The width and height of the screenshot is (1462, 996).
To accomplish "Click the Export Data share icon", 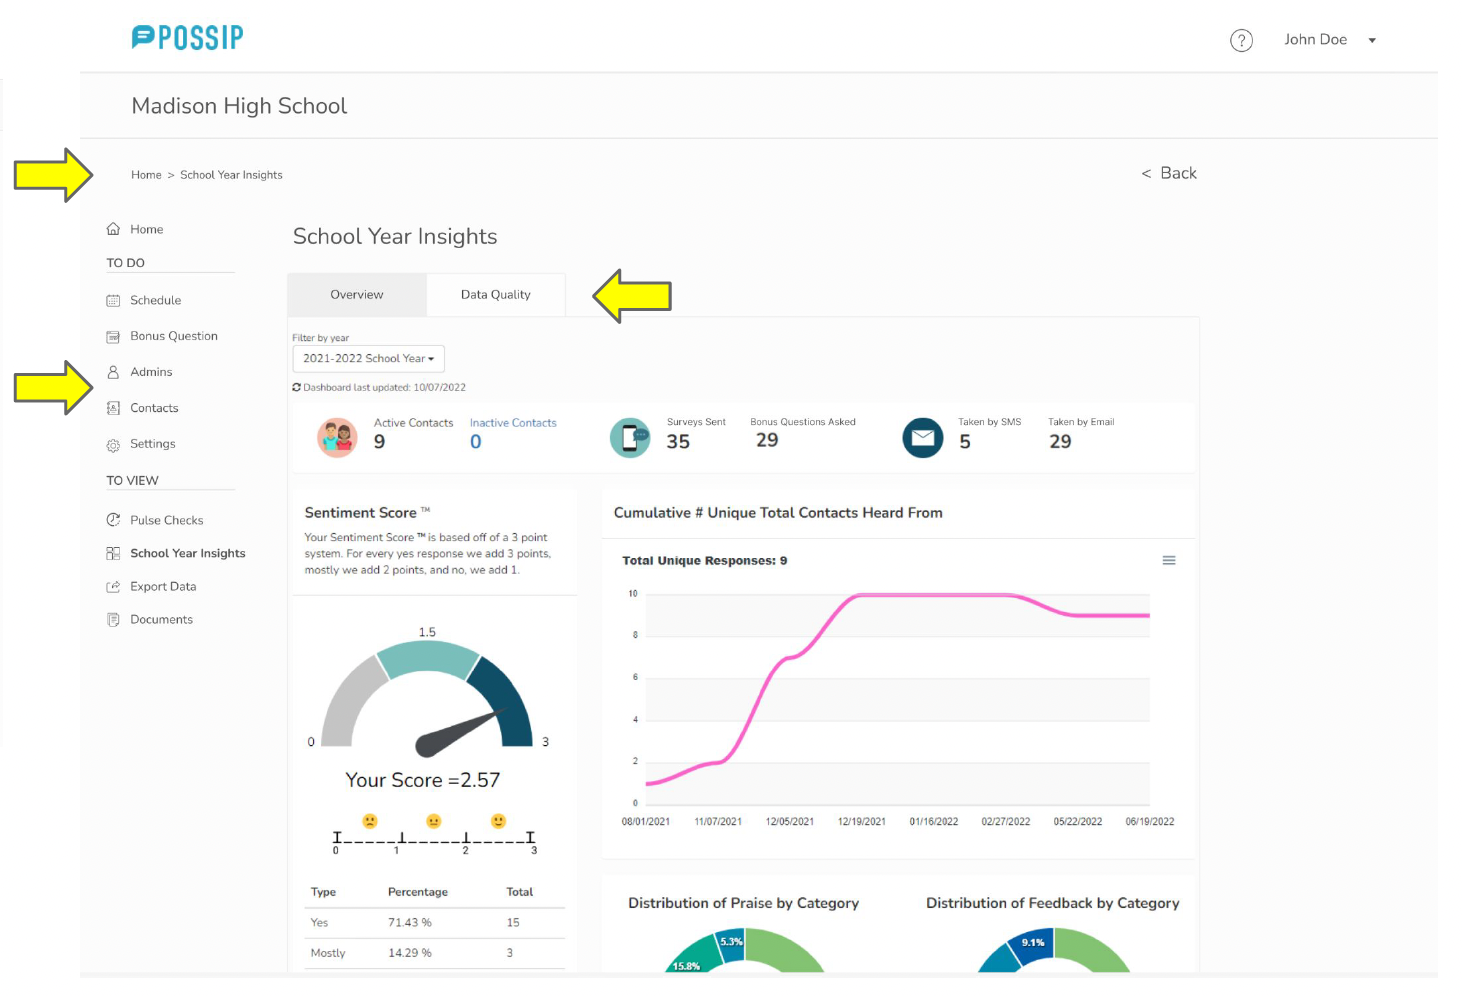I will pyautogui.click(x=113, y=587).
